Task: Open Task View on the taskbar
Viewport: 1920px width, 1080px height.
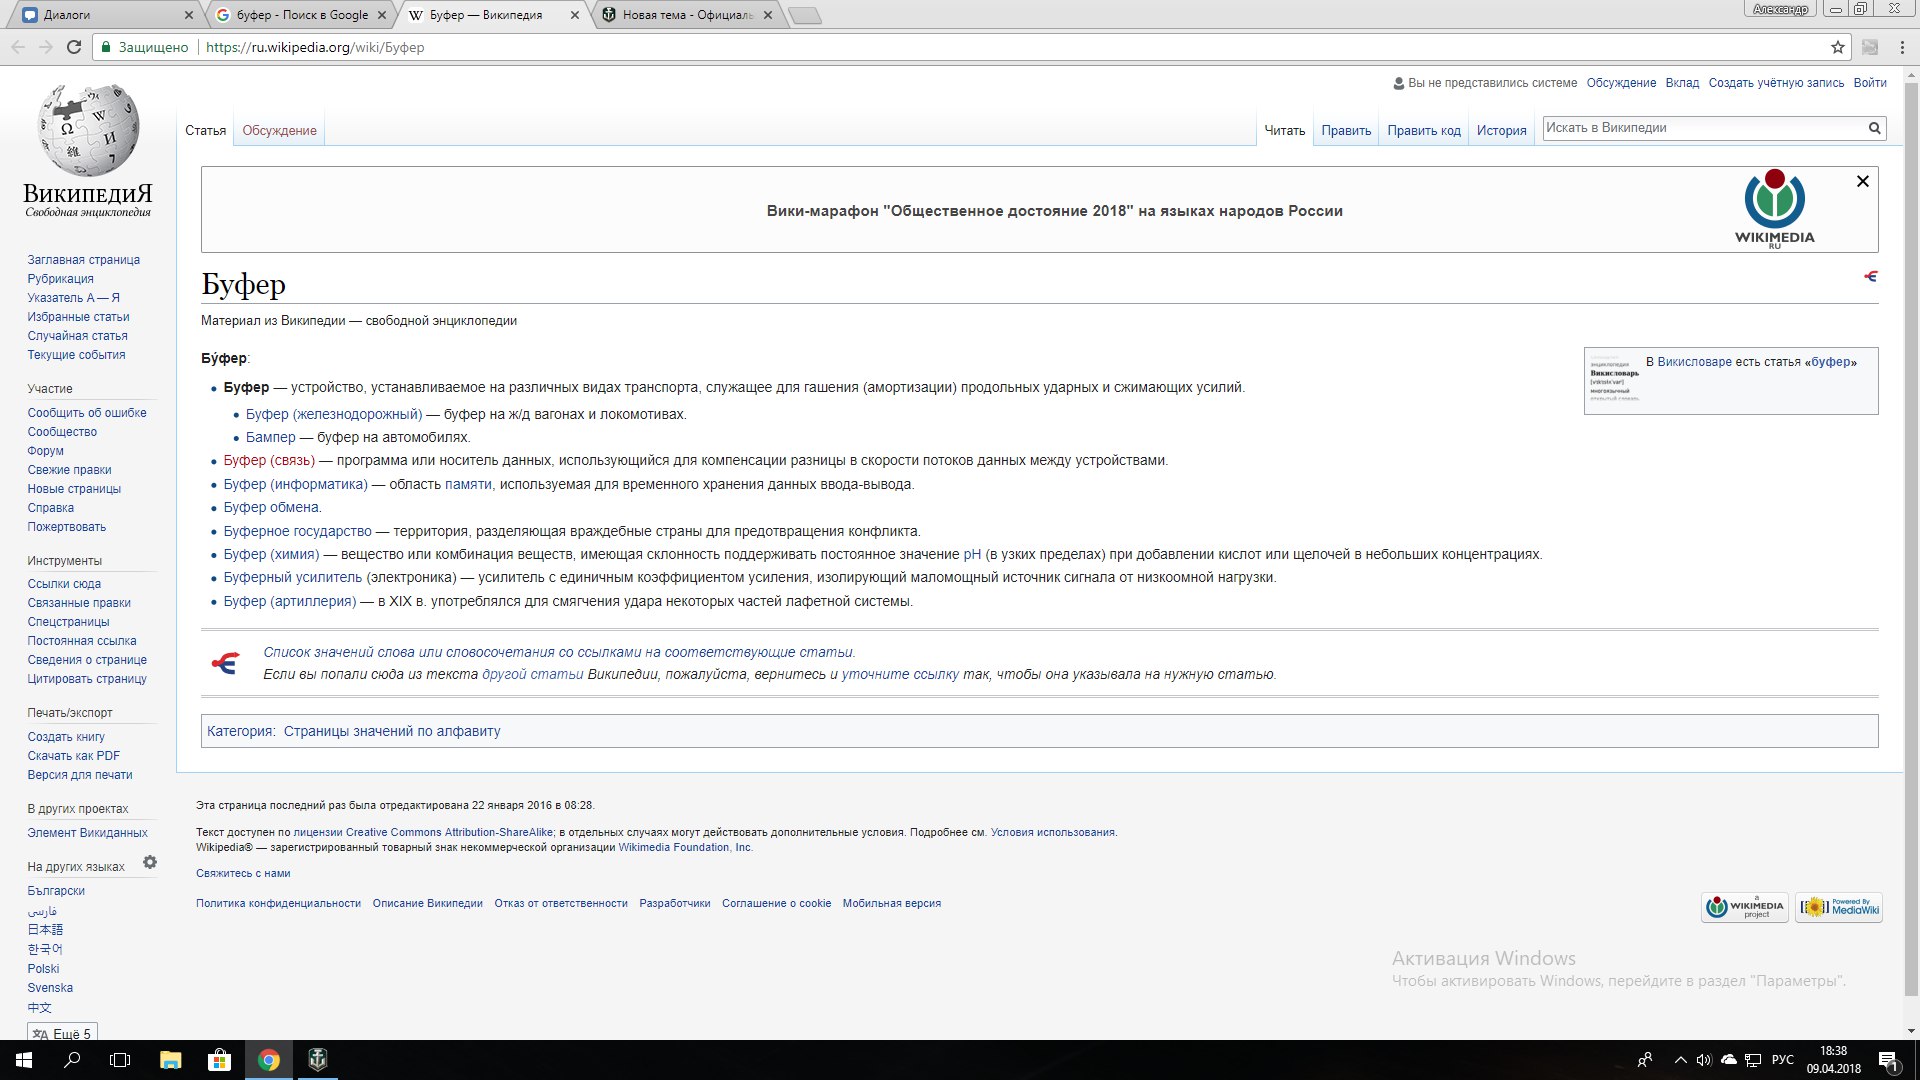Action: click(120, 1060)
